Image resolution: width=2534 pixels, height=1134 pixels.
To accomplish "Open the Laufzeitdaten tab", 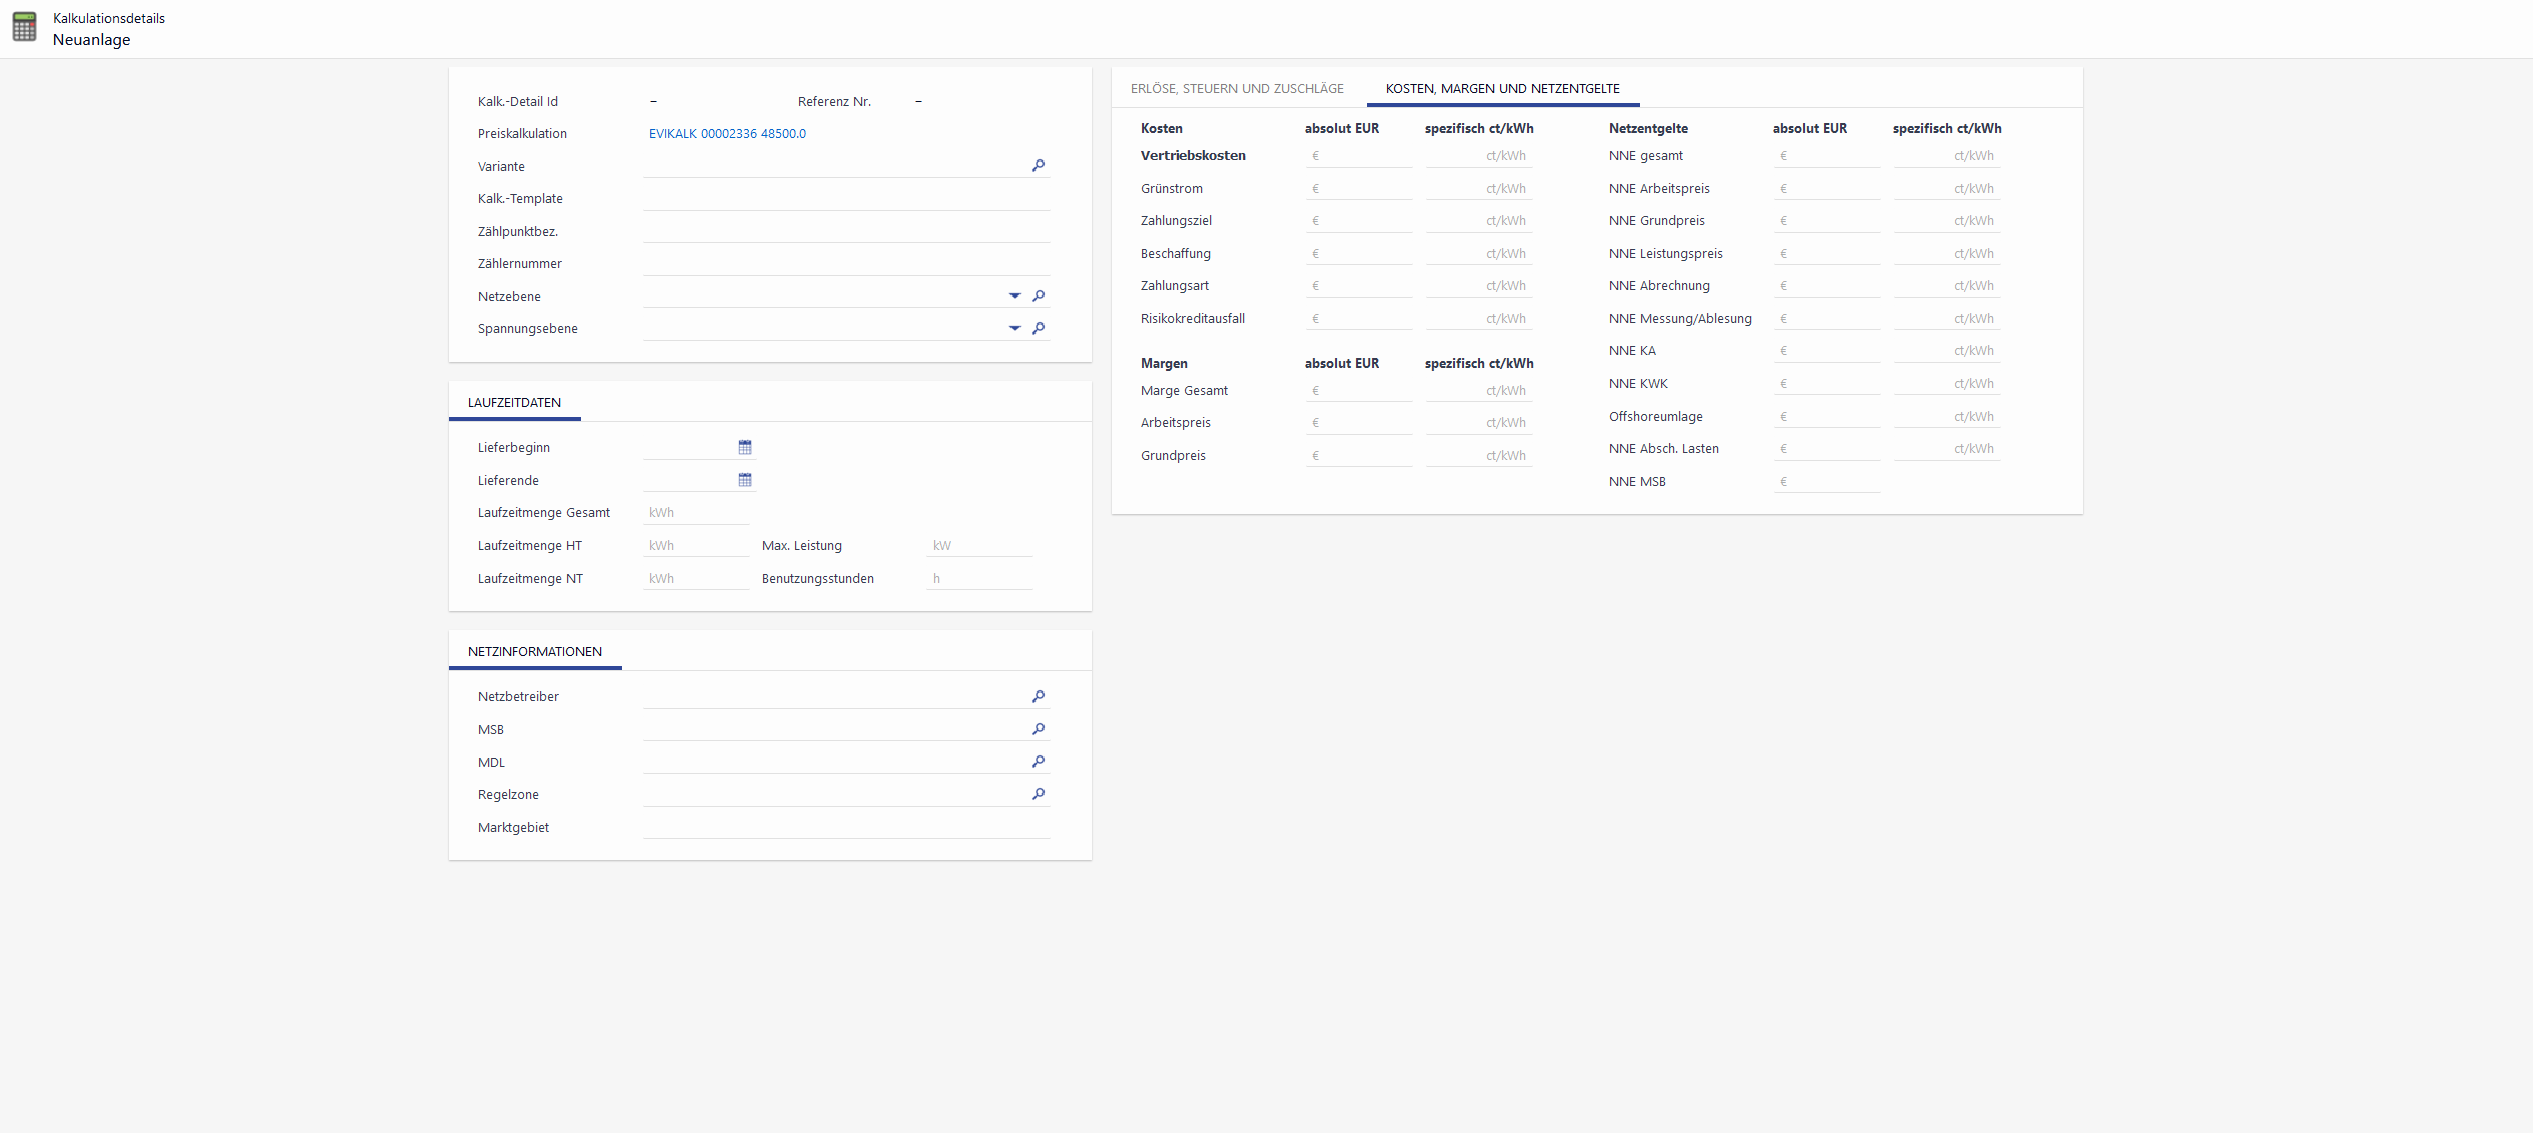I will point(514,403).
